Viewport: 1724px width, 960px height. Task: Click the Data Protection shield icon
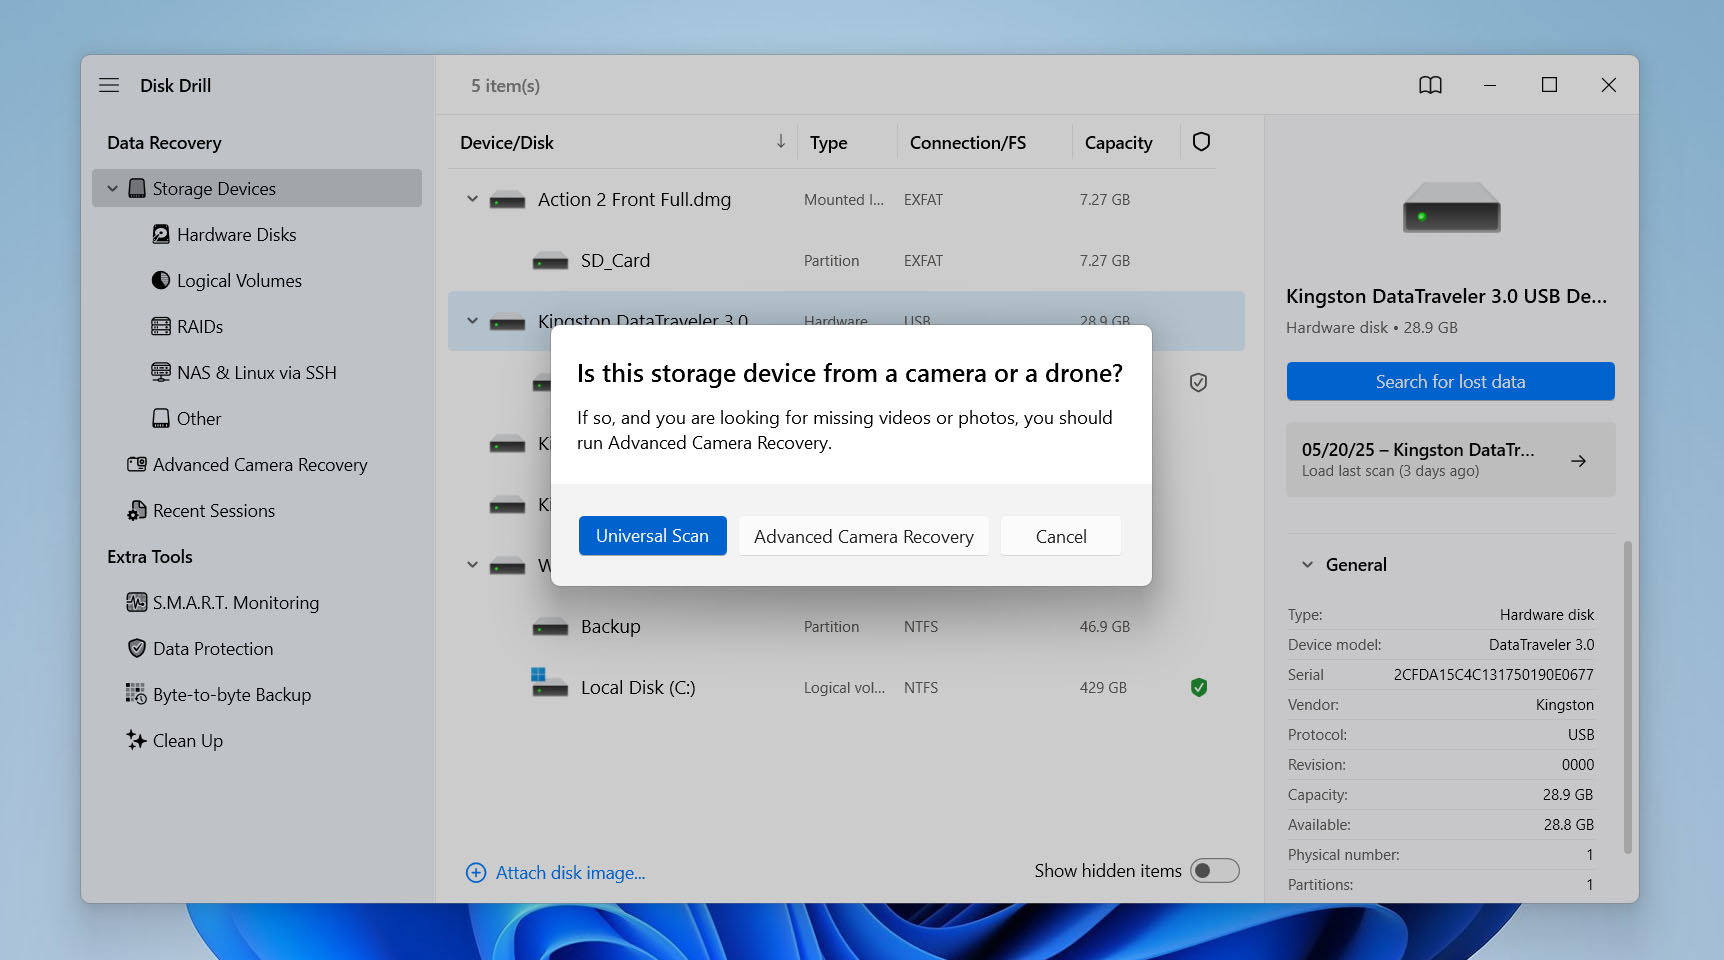[x=137, y=648]
